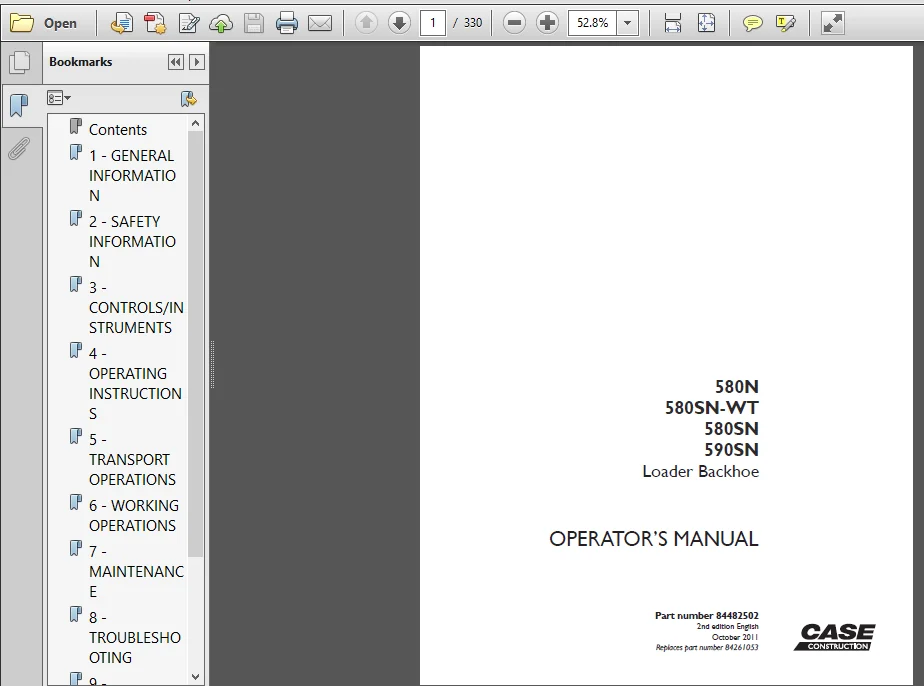The width and height of the screenshot is (924, 686).
Task: Open the zoom level dropdown arrow
Action: [628, 23]
